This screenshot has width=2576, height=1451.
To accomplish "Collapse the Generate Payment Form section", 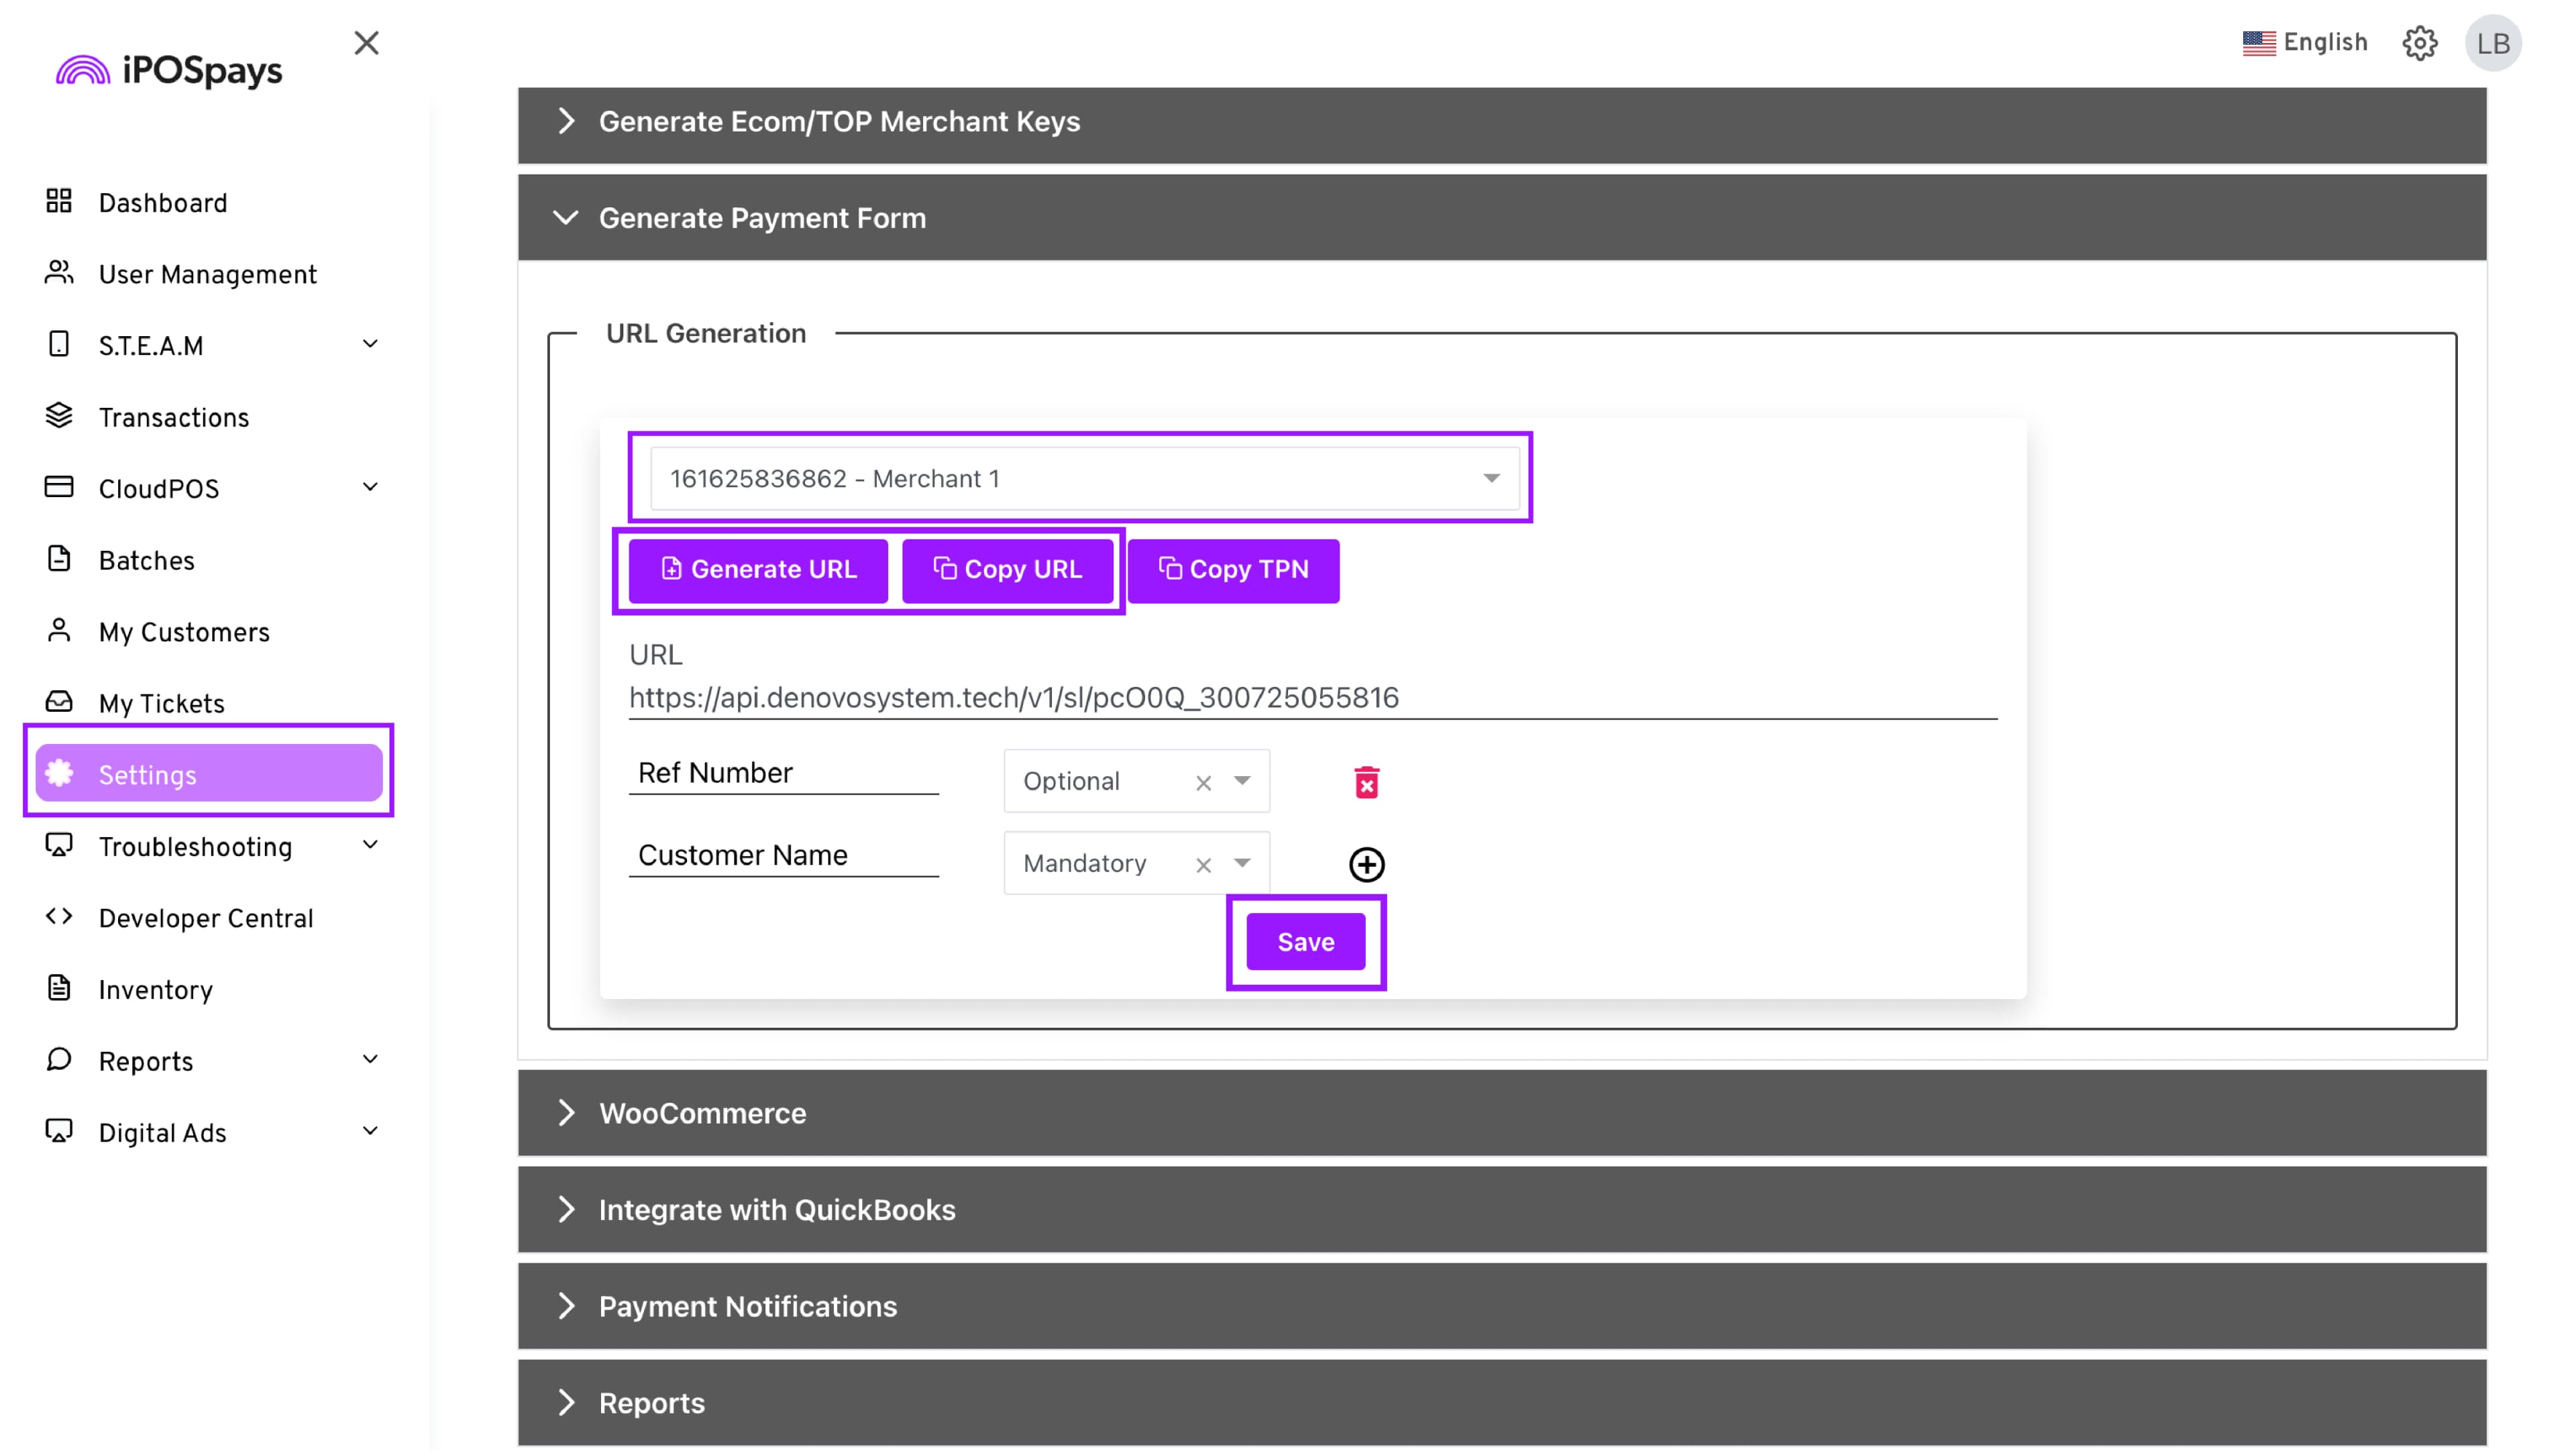I will pos(762,218).
